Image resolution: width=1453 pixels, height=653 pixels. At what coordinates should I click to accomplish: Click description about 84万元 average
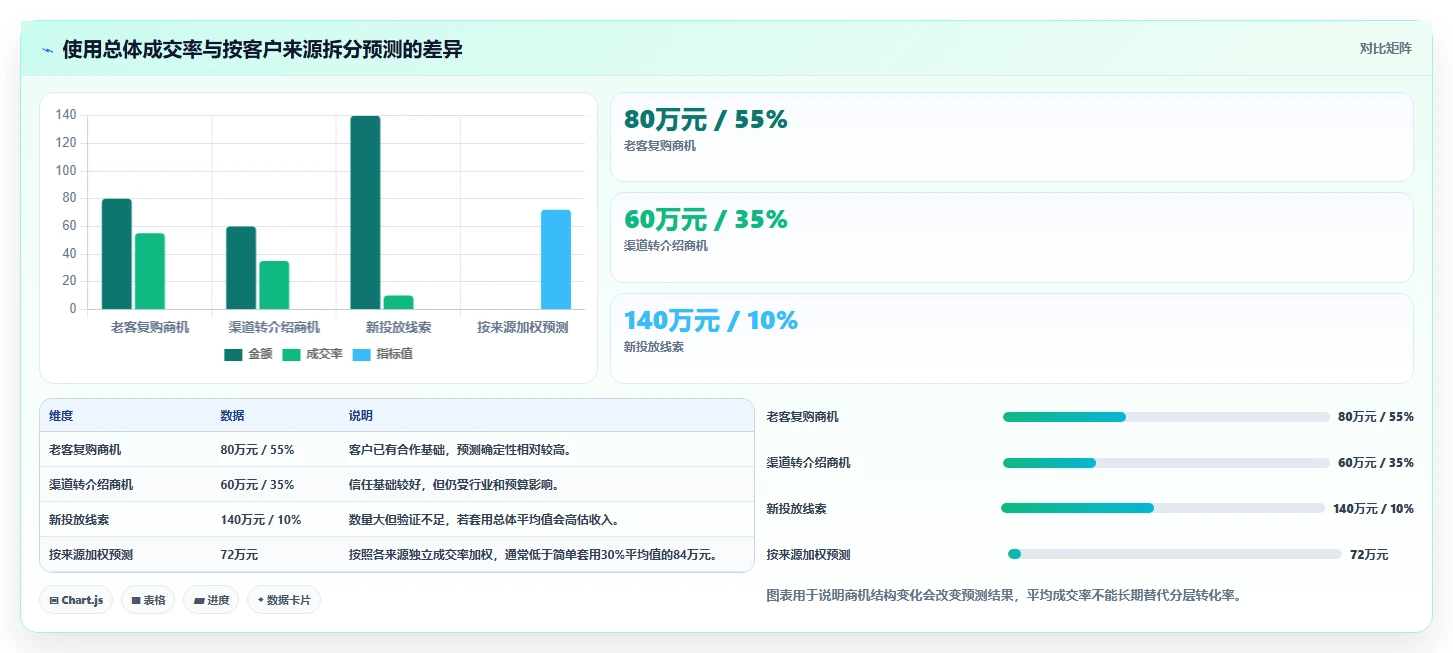click(536, 555)
